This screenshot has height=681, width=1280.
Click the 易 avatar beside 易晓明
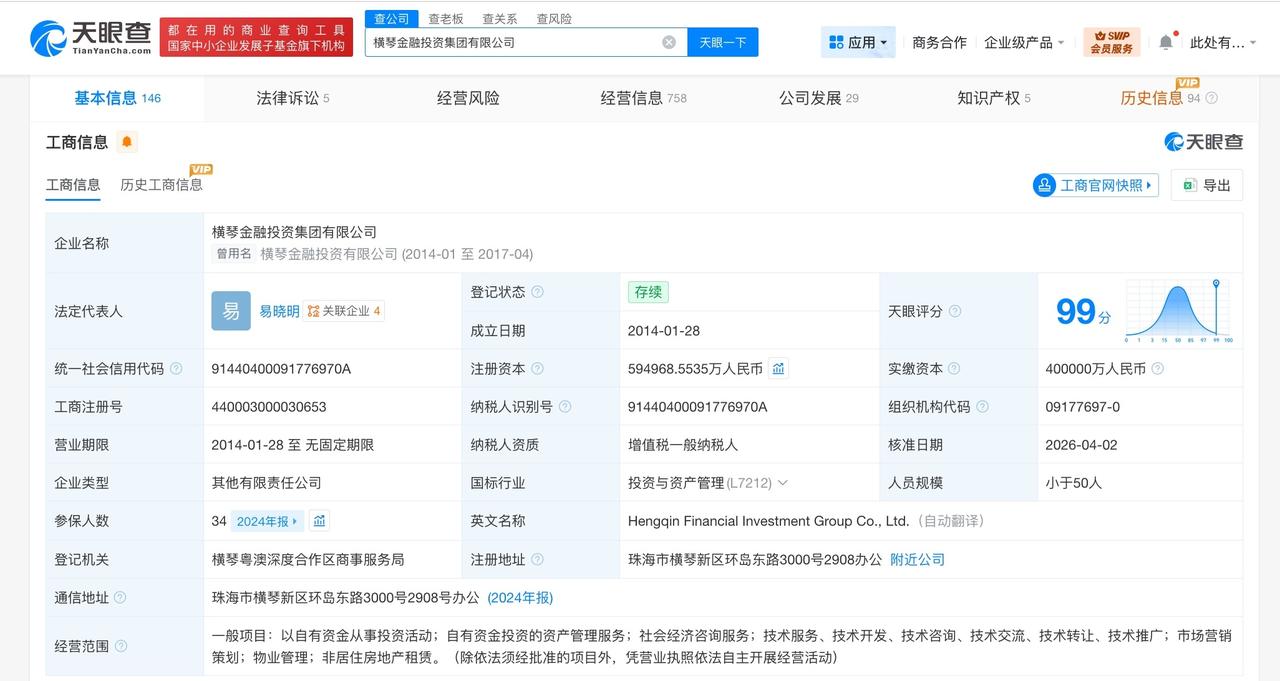click(x=231, y=311)
